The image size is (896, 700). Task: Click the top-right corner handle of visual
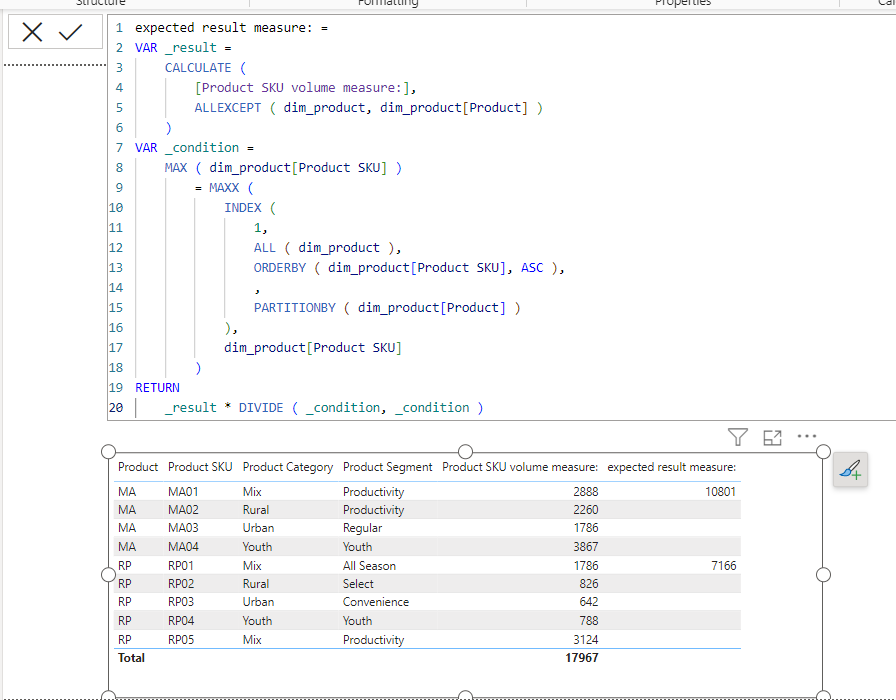pyautogui.click(x=823, y=452)
